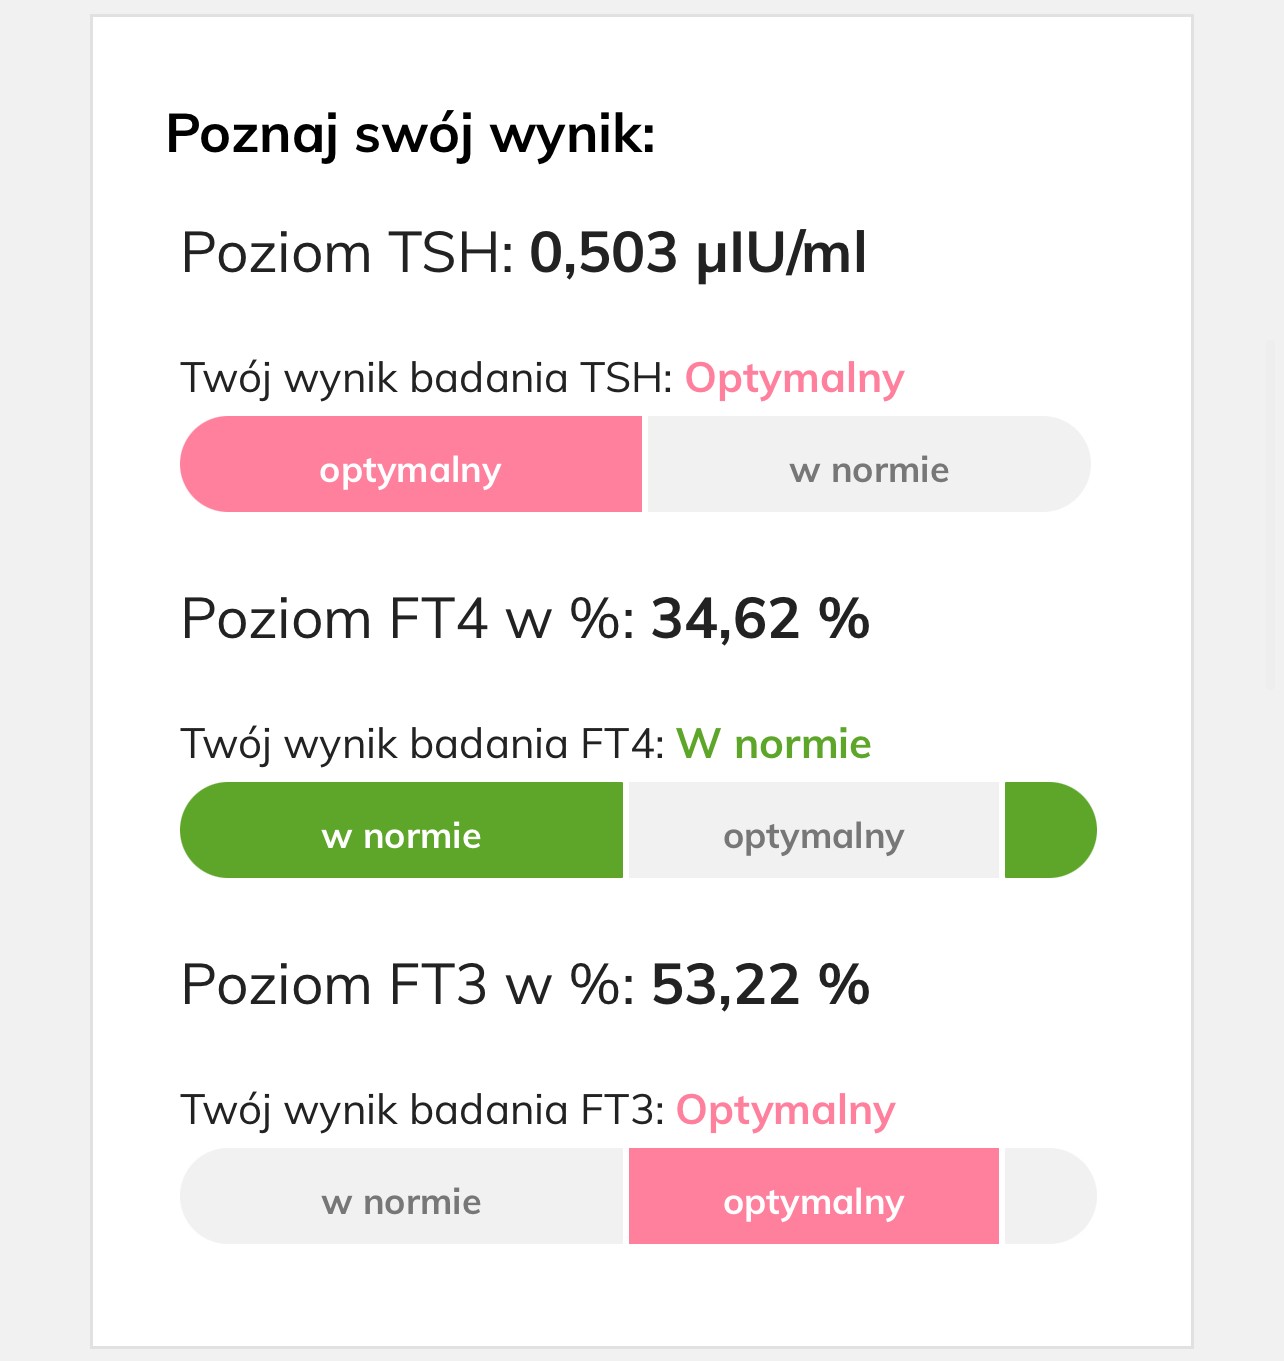This screenshot has width=1284, height=1361.
Task: Click the pink 'Optymalny' TSH result text
Action: coord(794,380)
